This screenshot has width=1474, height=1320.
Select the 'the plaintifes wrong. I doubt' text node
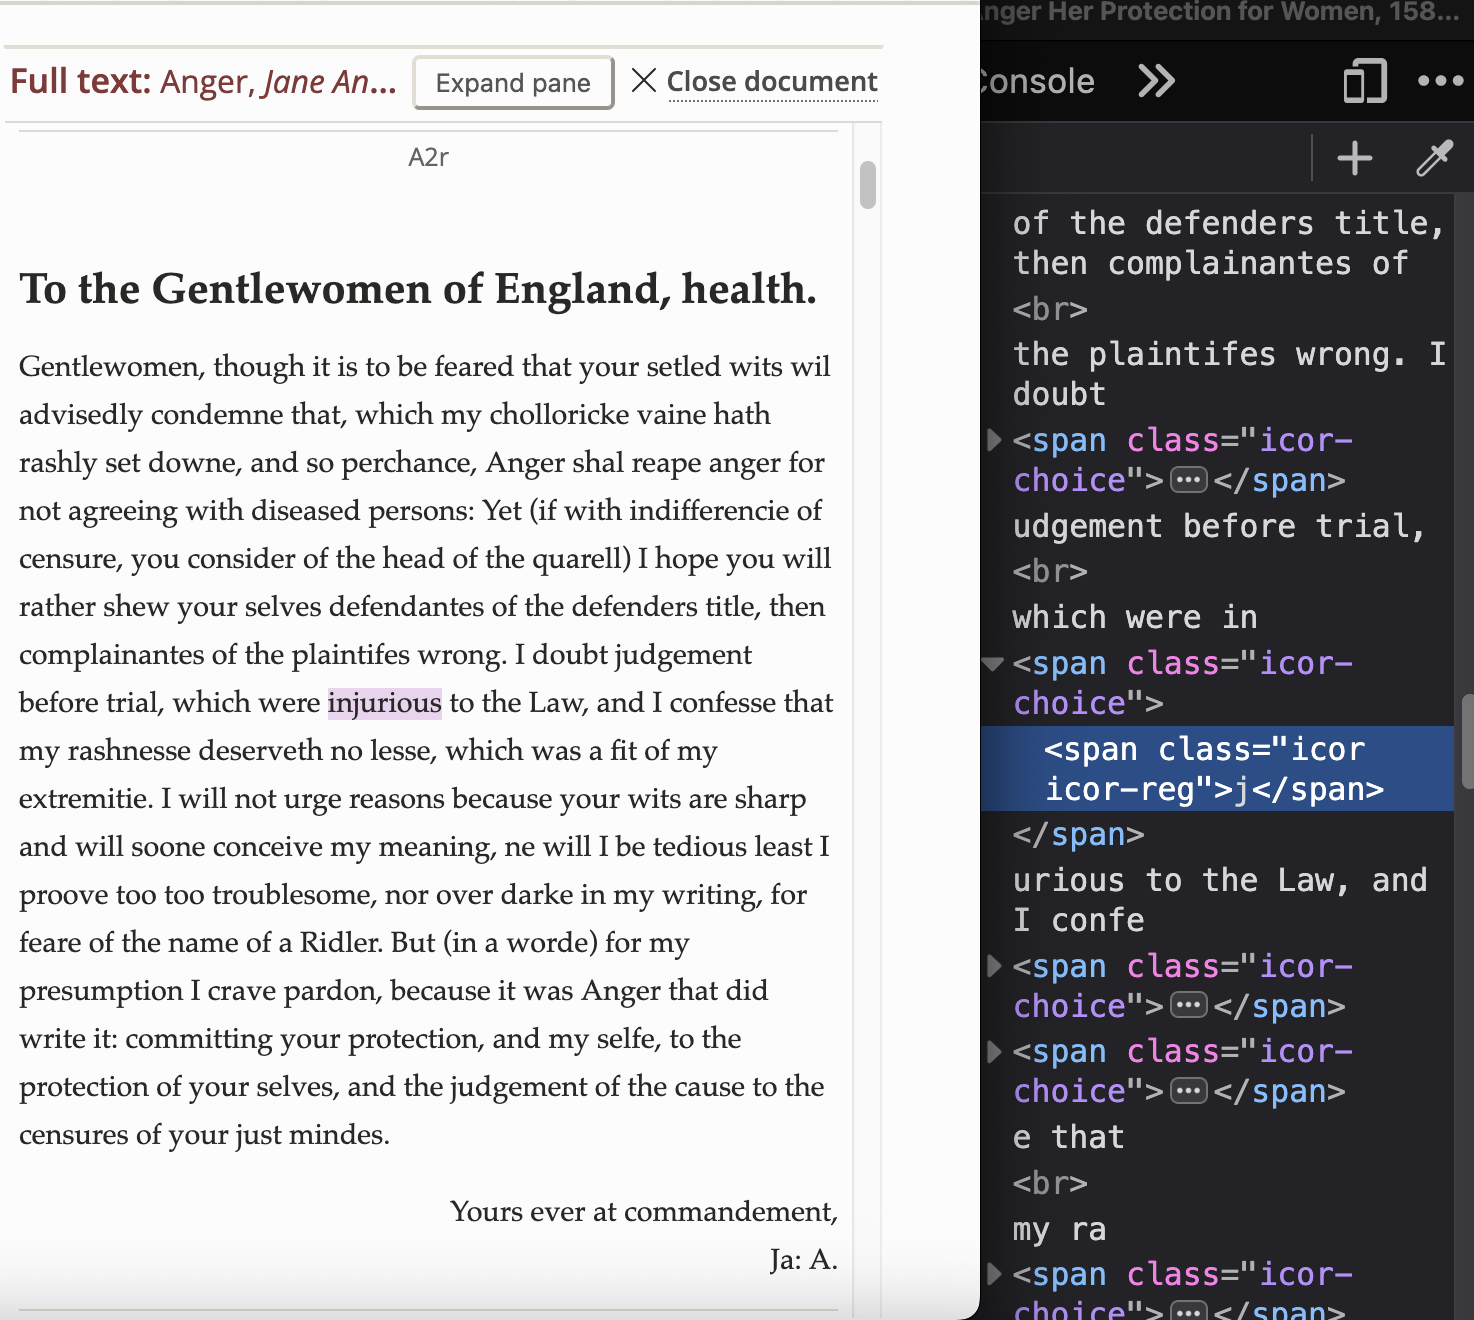point(1229,374)
